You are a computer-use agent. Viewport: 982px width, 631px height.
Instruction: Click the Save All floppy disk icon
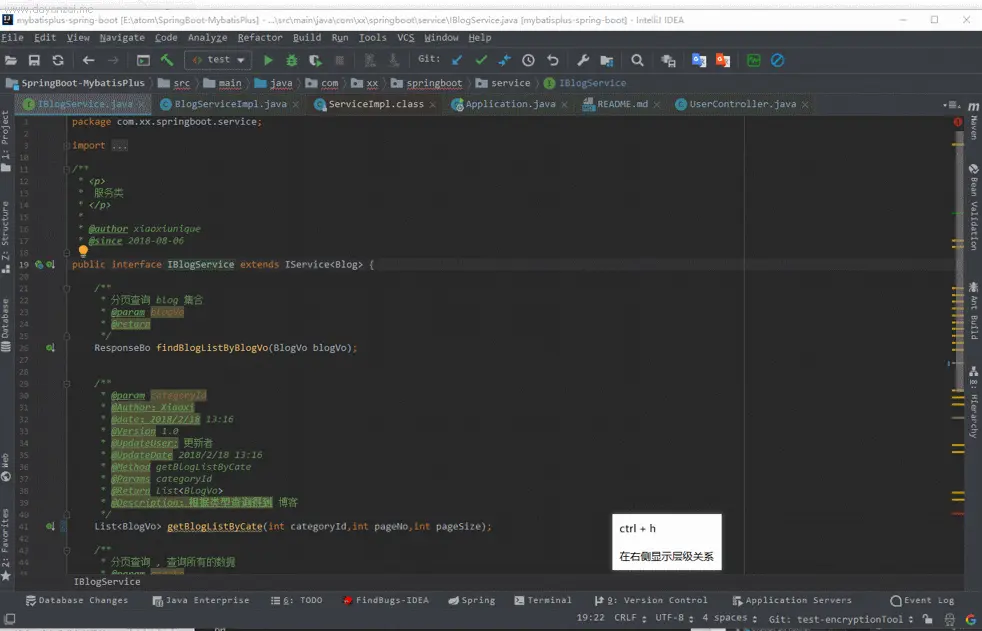coord(34,60)
